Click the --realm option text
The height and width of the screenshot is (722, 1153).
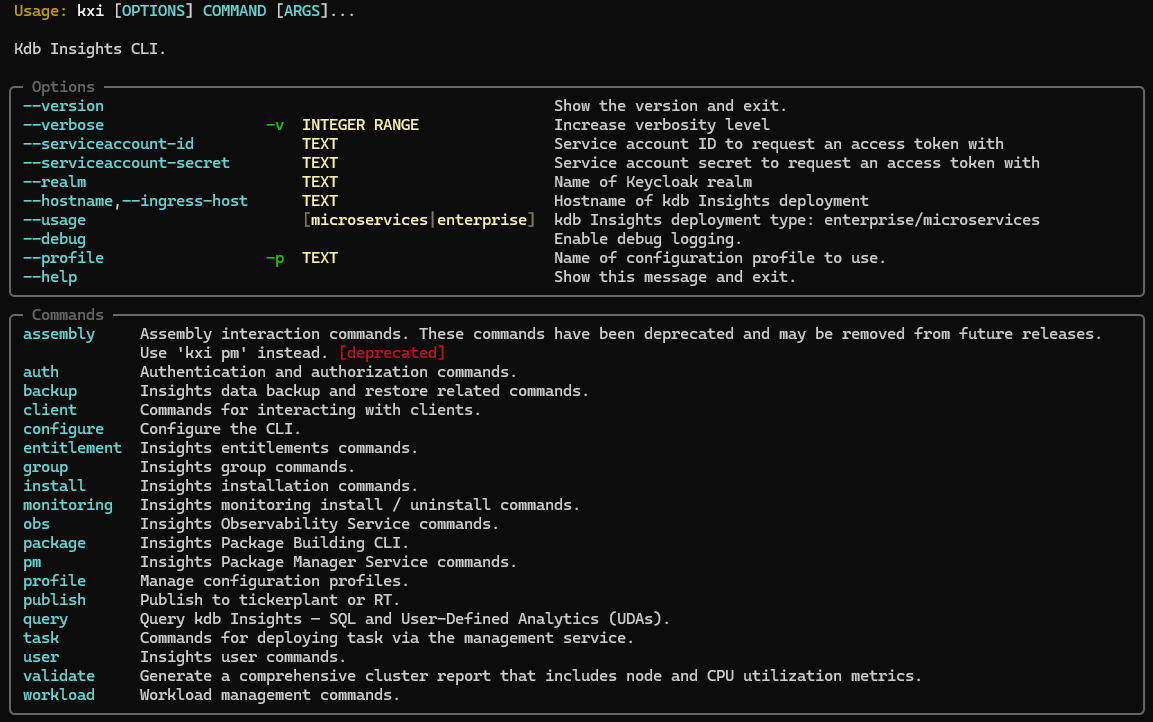(x=54, y=182)
